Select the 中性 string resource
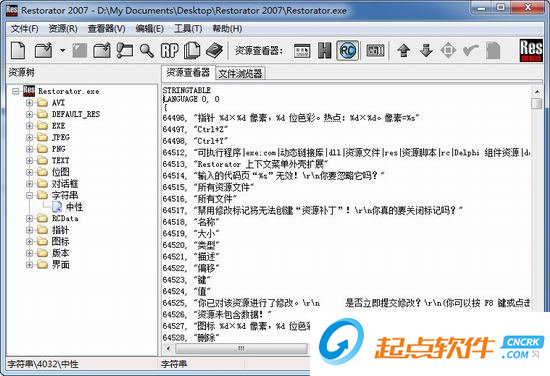The image size is (550, 376). coord(75,207)
